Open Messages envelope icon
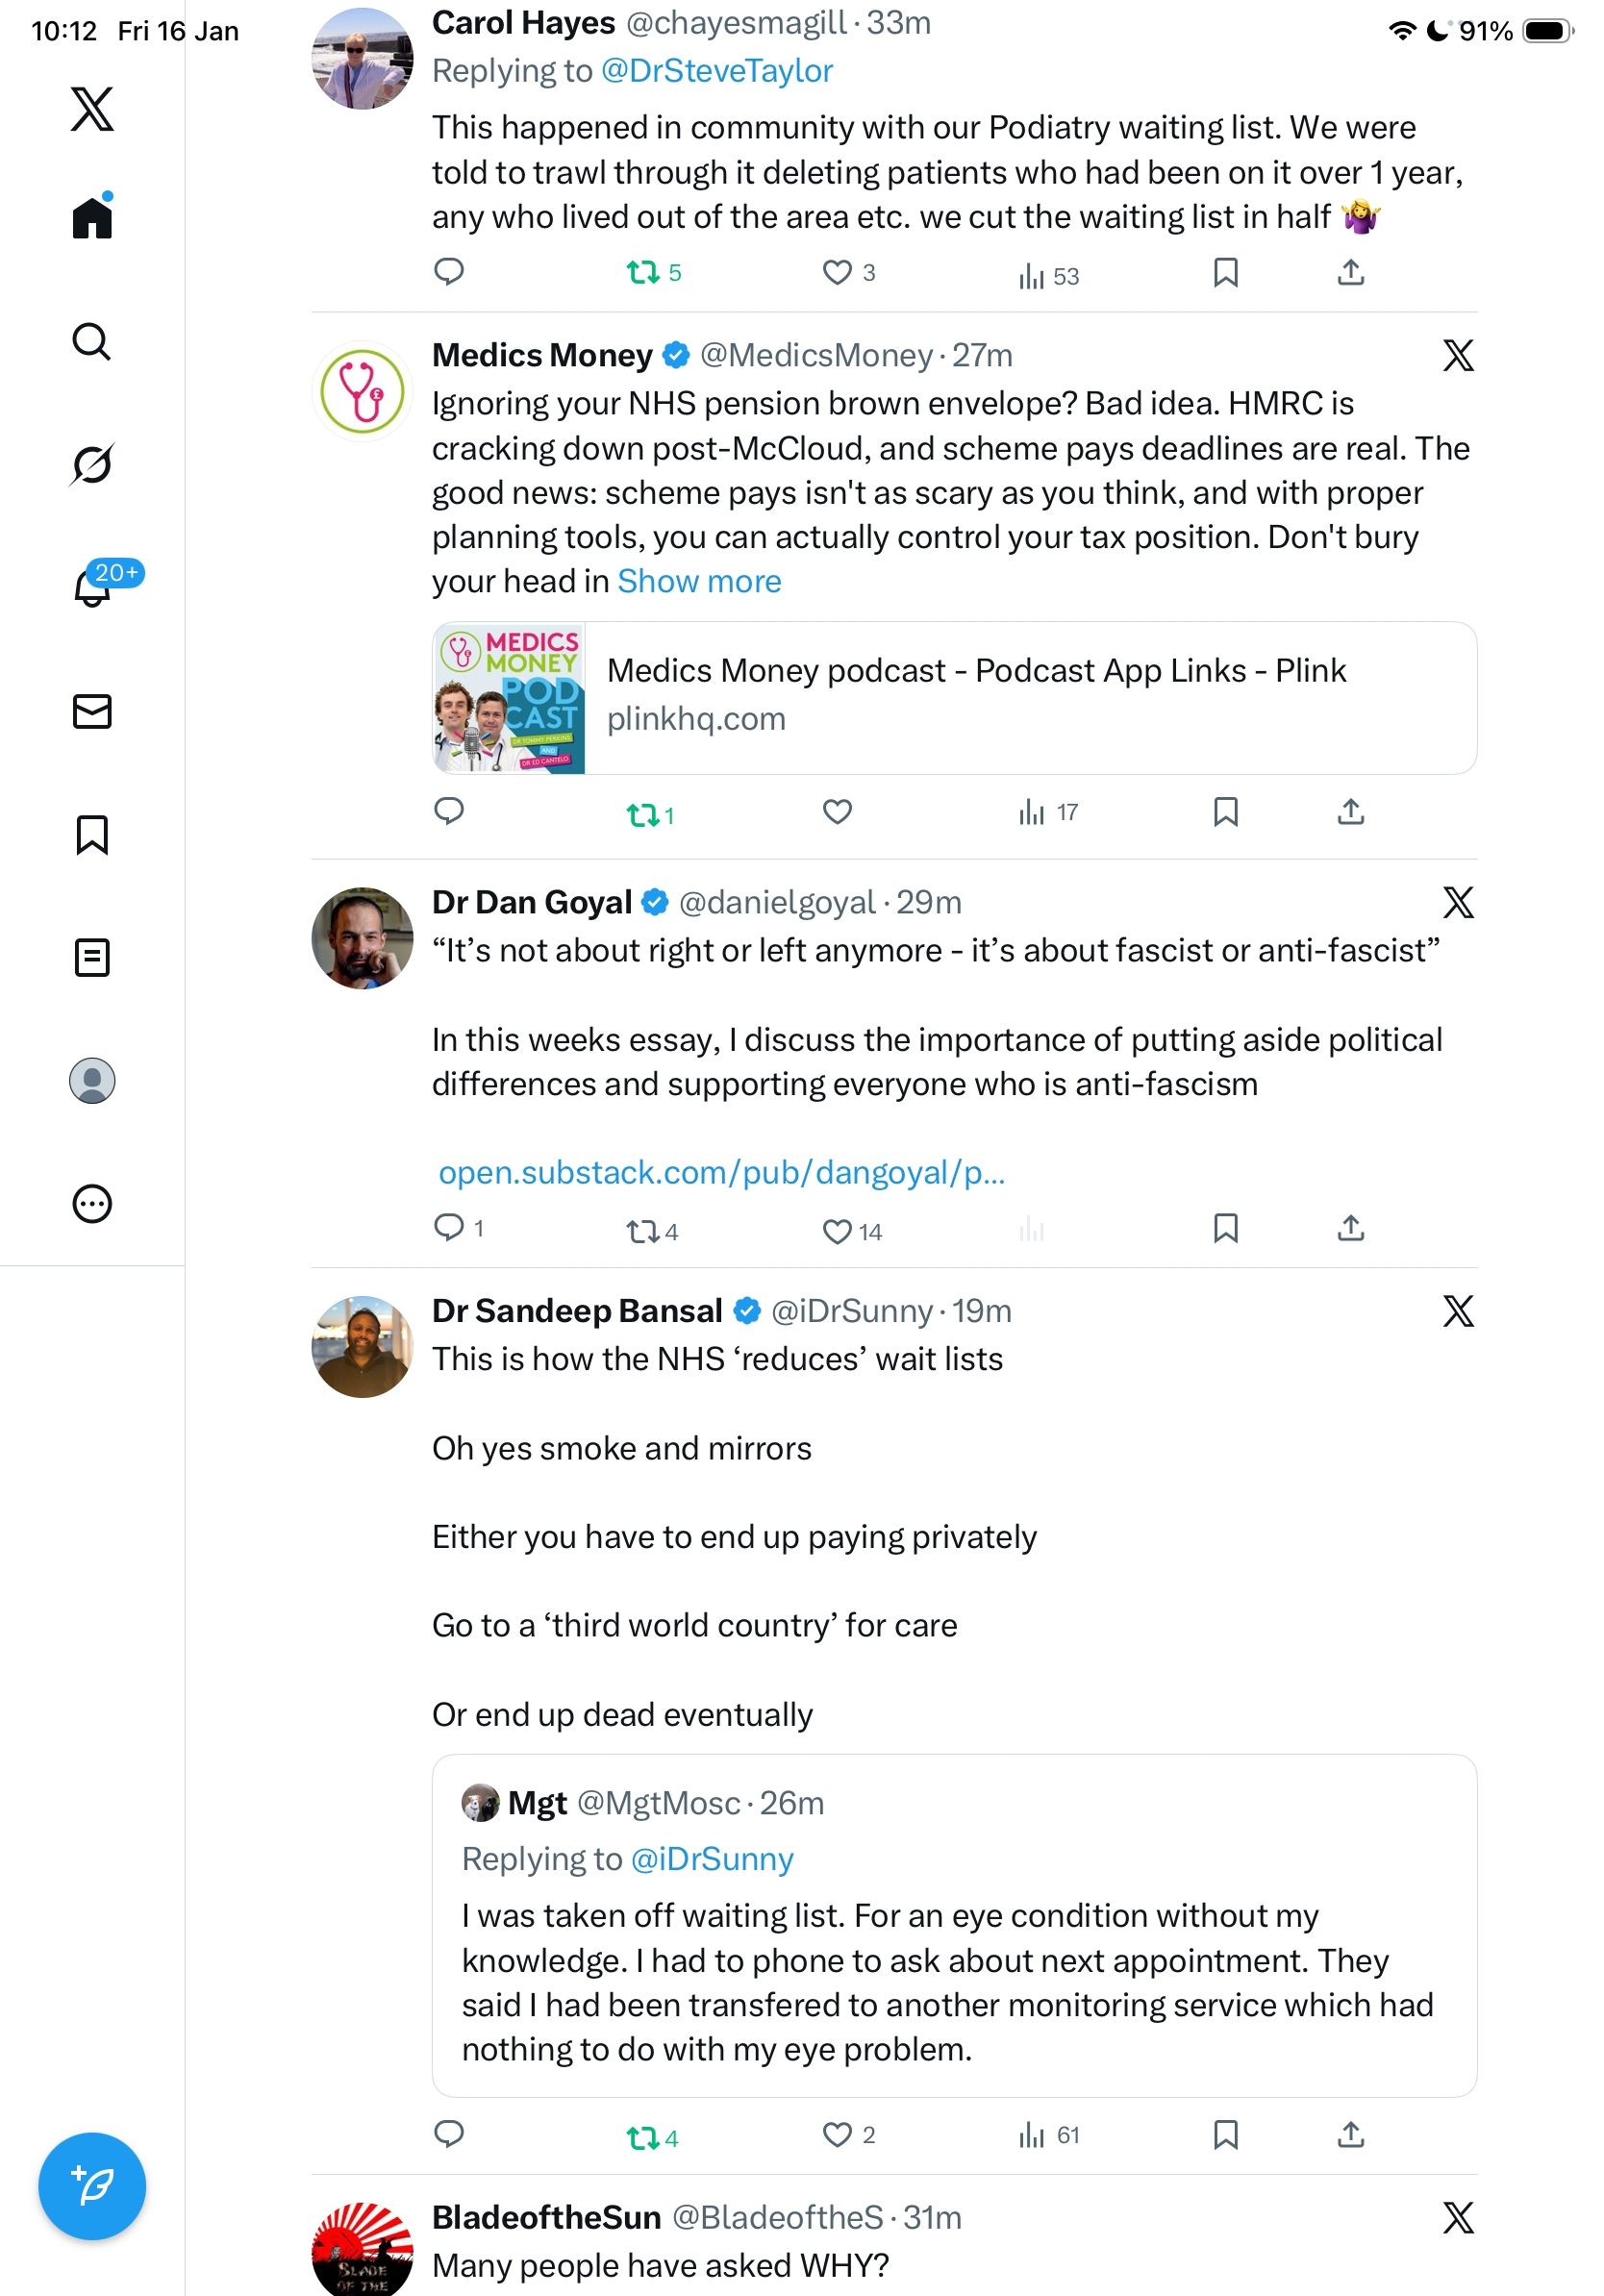This screenshot has height=2296, width=1604. [92, 711]
